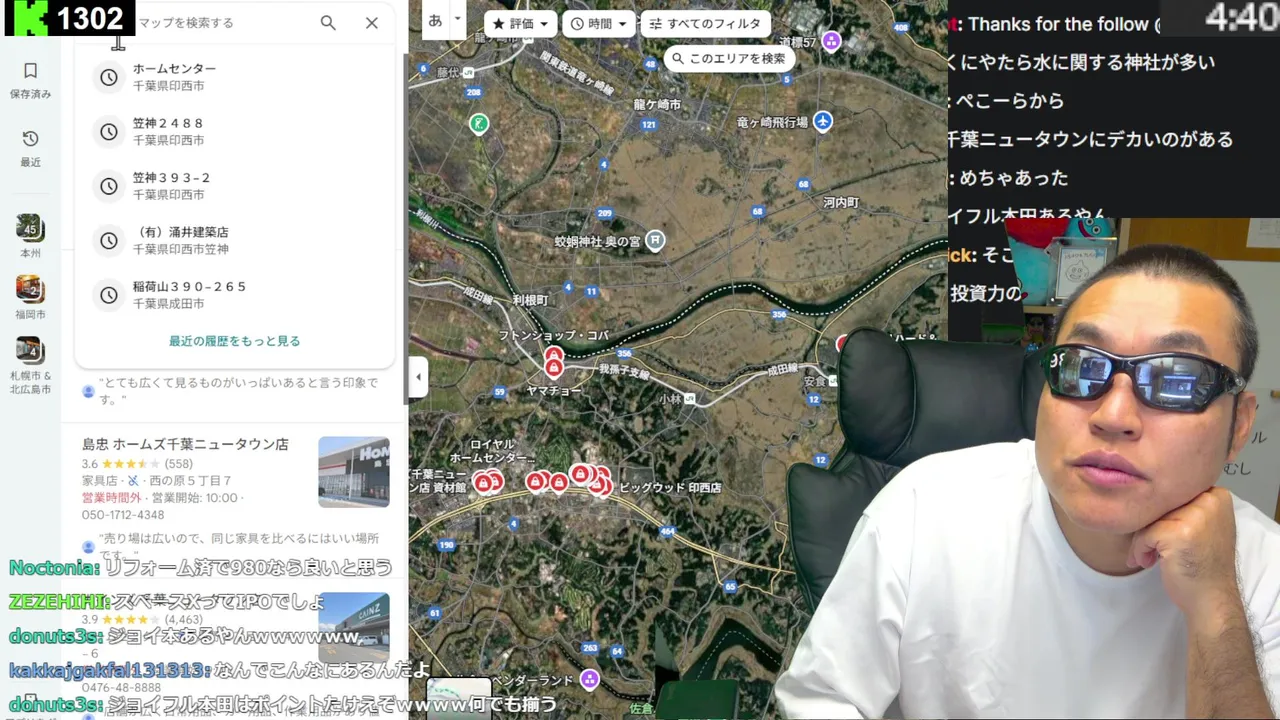
Task: Click the clock icon beside ホームセンター
Action: (109, 77)
